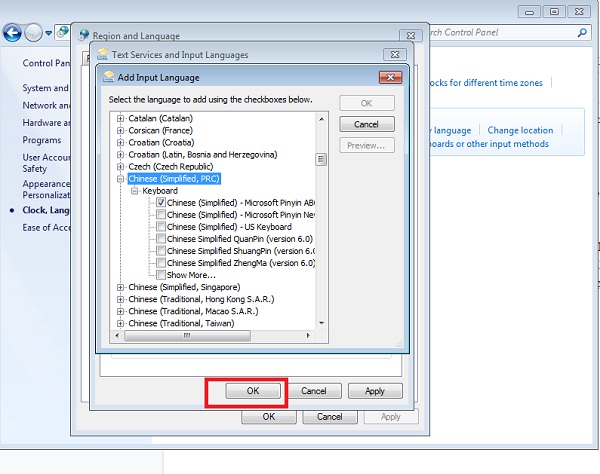Expand Chinese (Traditional, Taiwan) node
Image resolution: width=600 pixels, height=474 pixels.
point(121,323)
